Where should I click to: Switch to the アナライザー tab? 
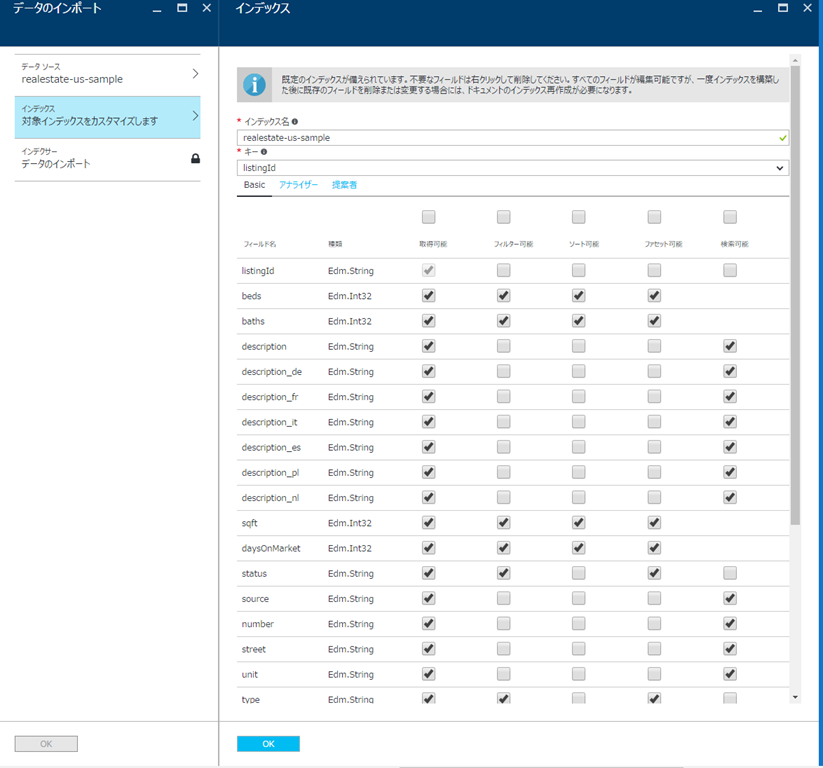tap(298, 185)
